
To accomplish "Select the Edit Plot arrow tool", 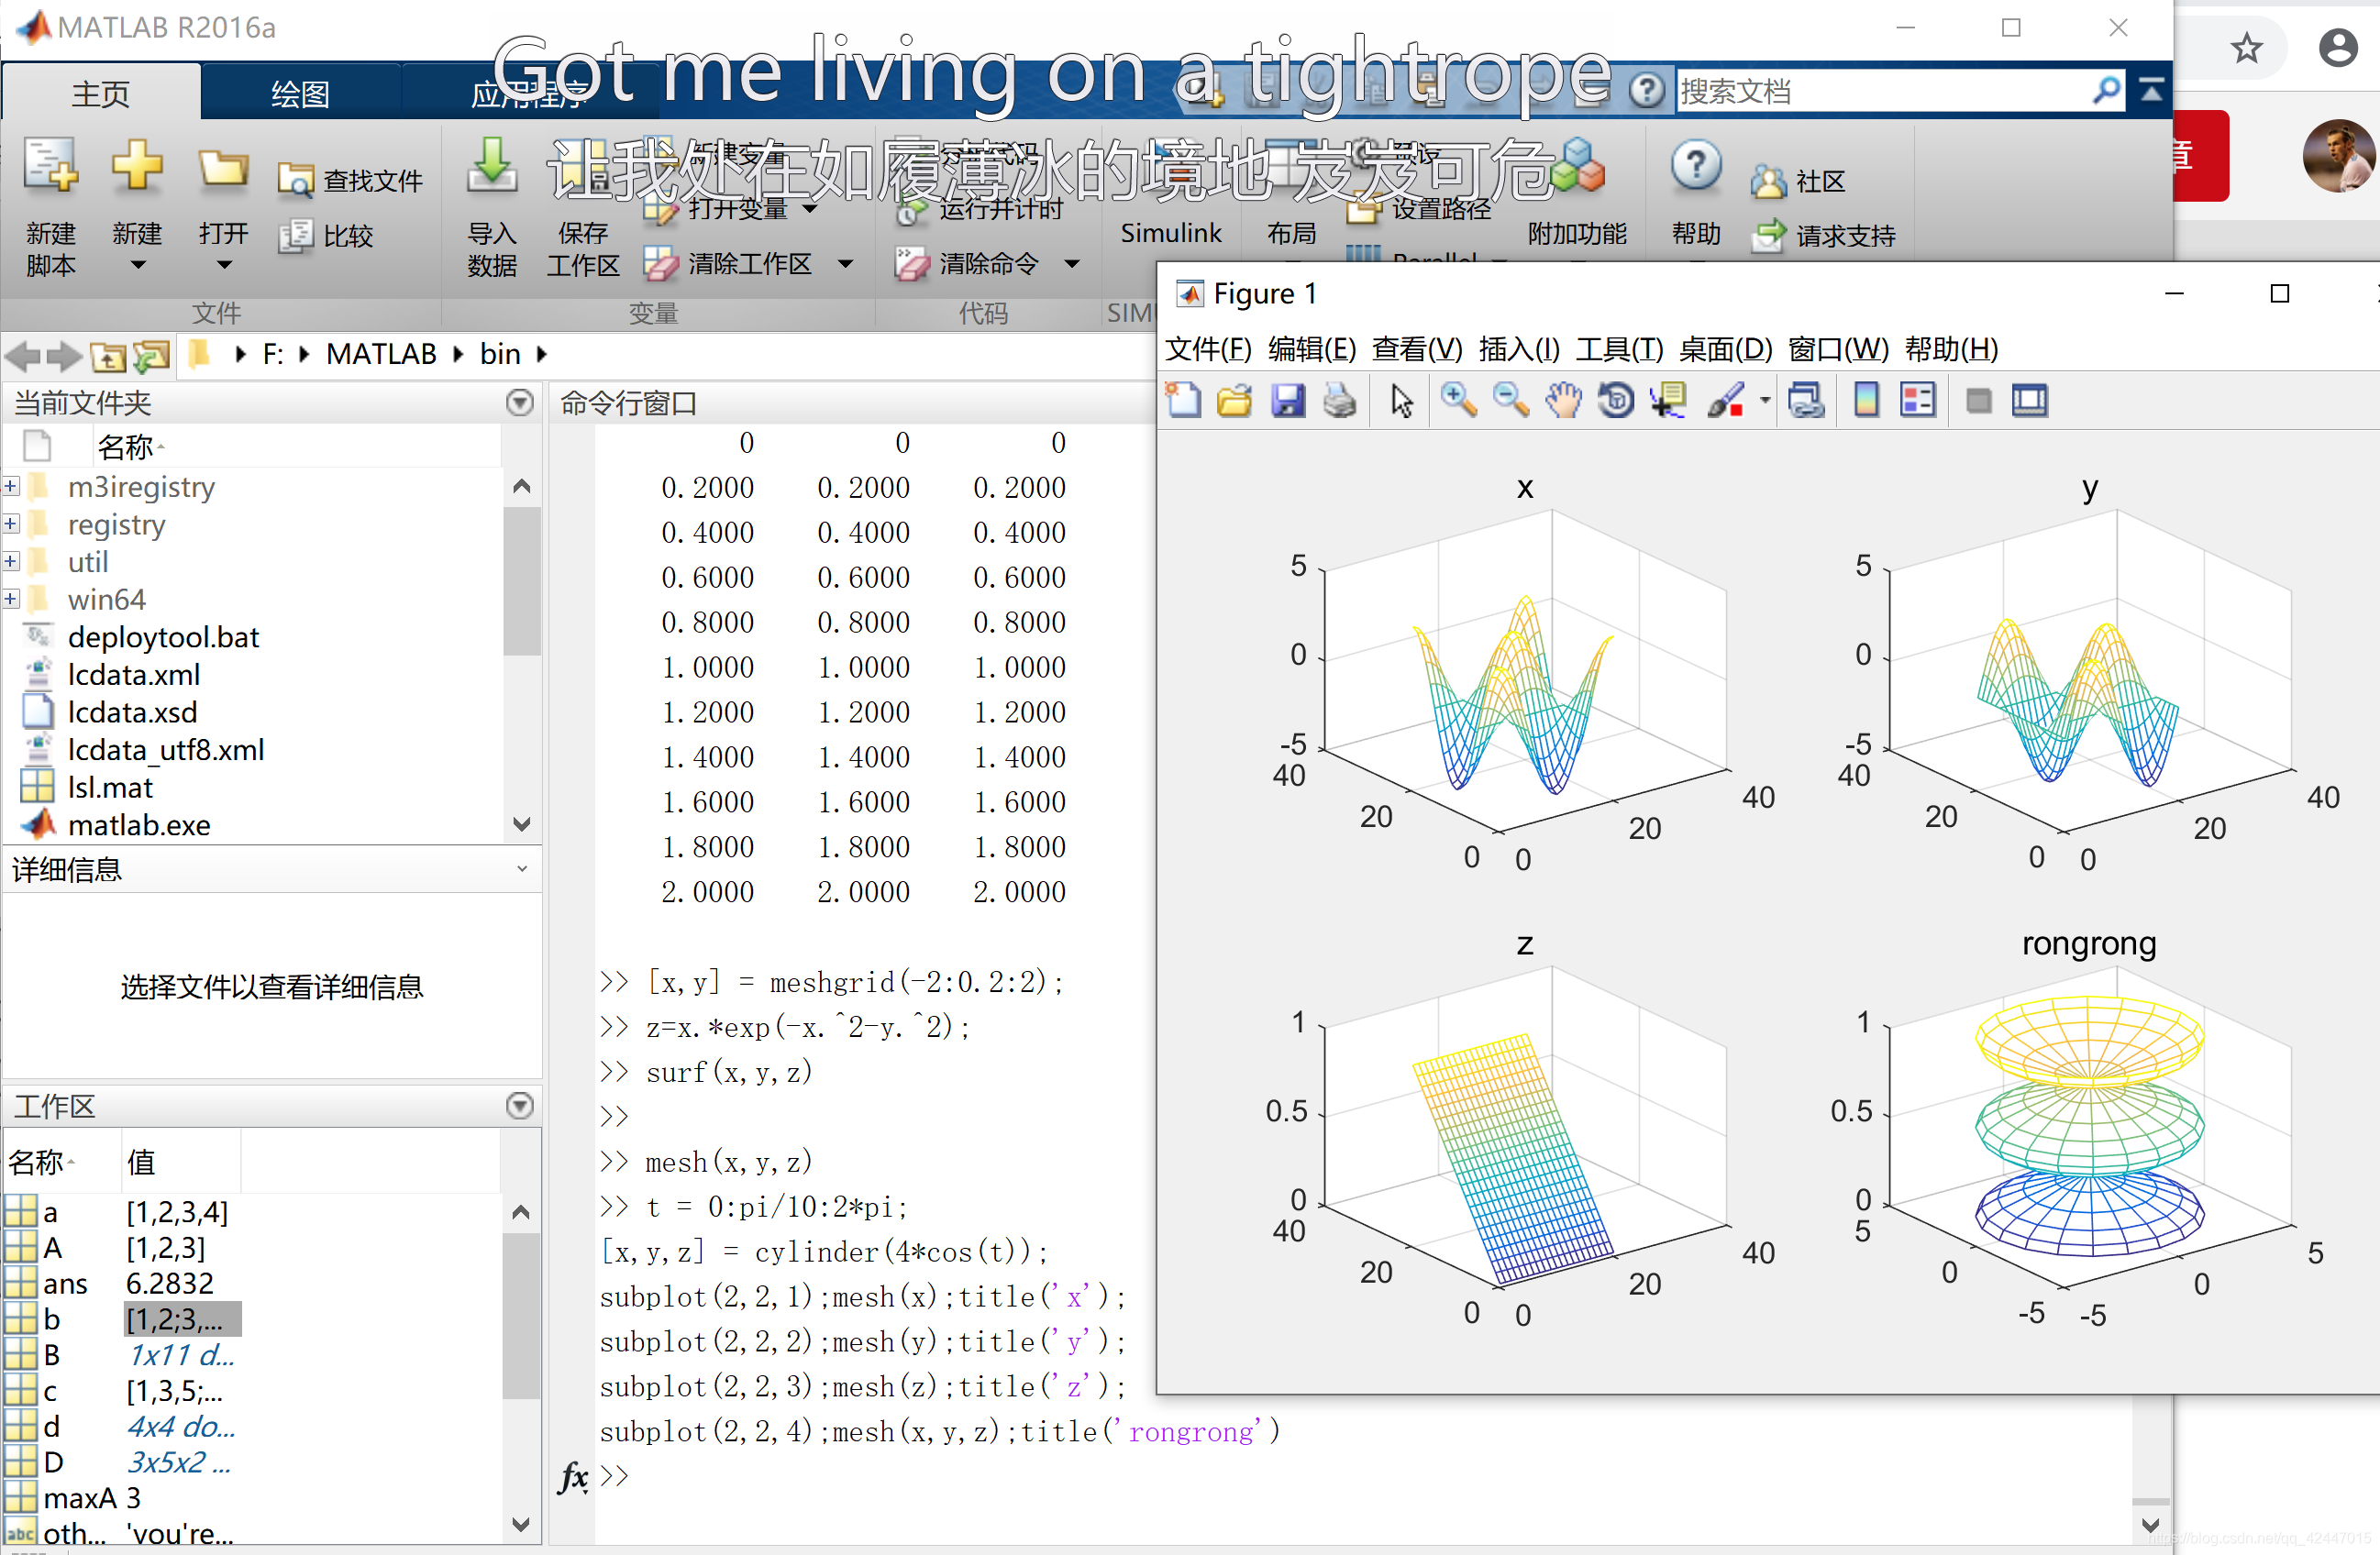I will [1402, 401].
